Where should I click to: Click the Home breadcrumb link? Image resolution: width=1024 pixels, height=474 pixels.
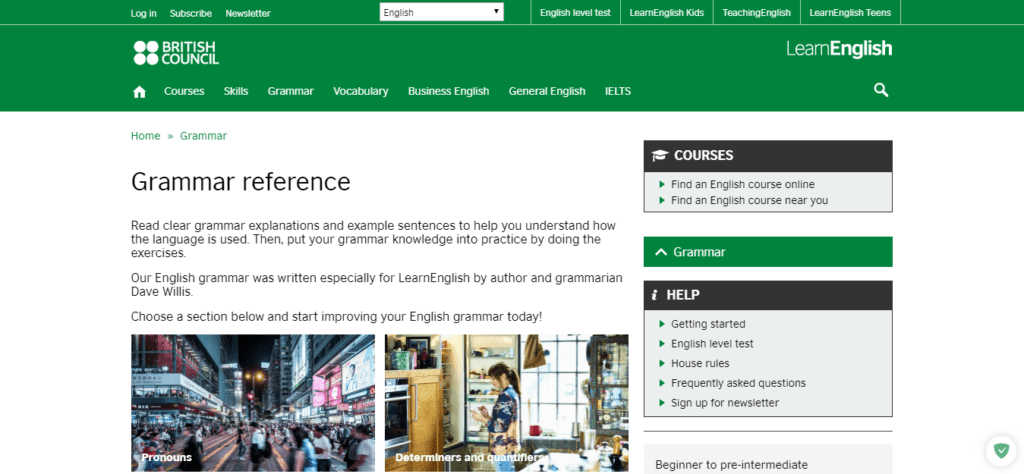(146, 136)
